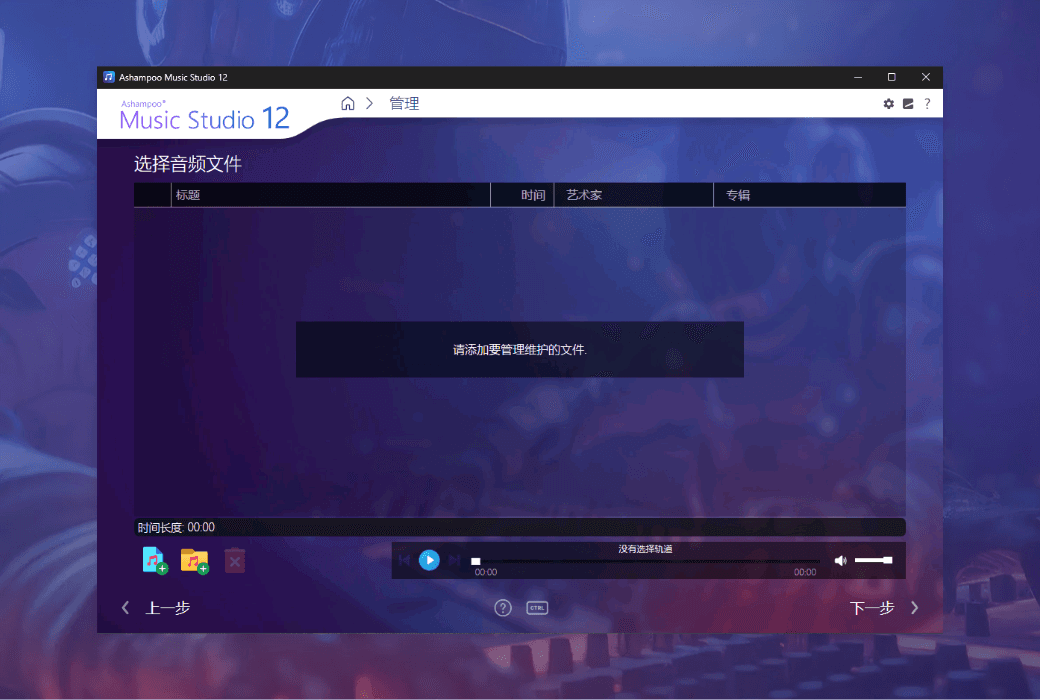Close the Ashampoo Music Studio window
1040x700 pixels.
926,78
